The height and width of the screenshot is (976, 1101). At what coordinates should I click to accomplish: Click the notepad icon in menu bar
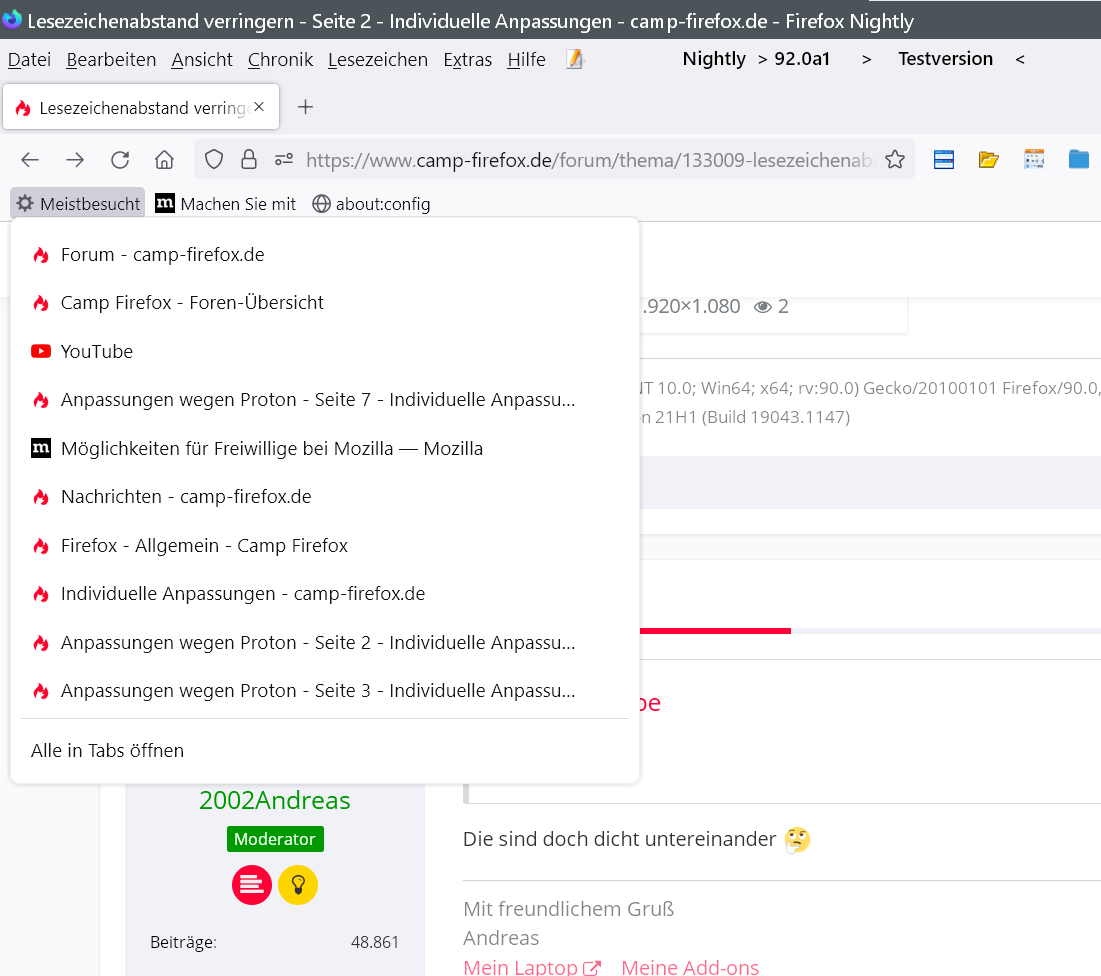(x=574, y=59)
